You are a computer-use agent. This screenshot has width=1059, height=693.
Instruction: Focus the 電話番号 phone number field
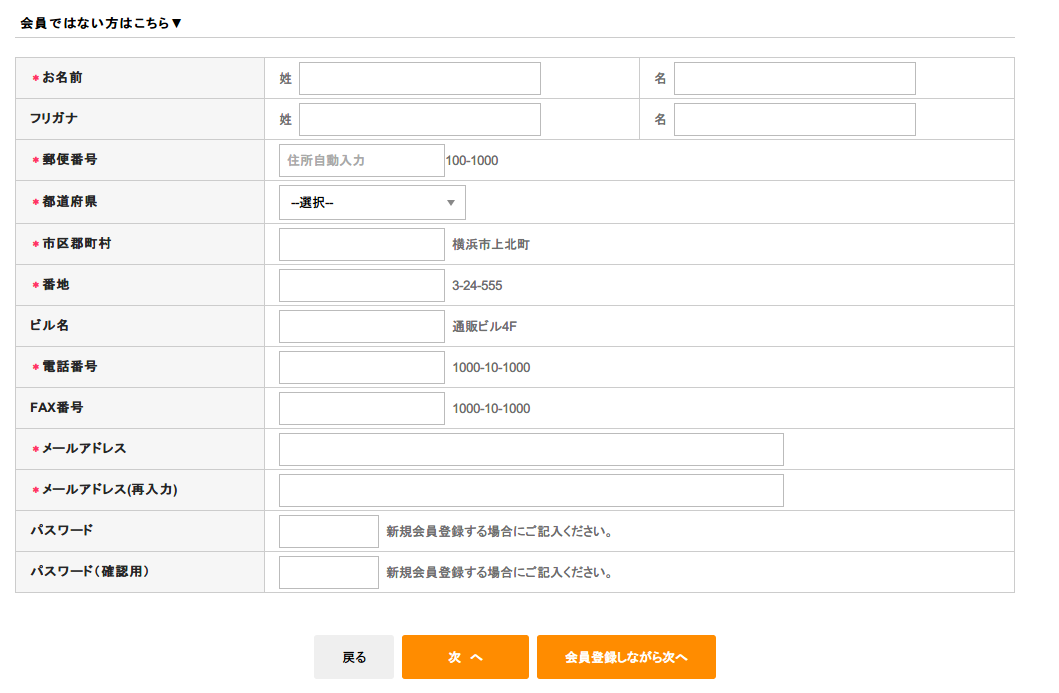(361, 367)
